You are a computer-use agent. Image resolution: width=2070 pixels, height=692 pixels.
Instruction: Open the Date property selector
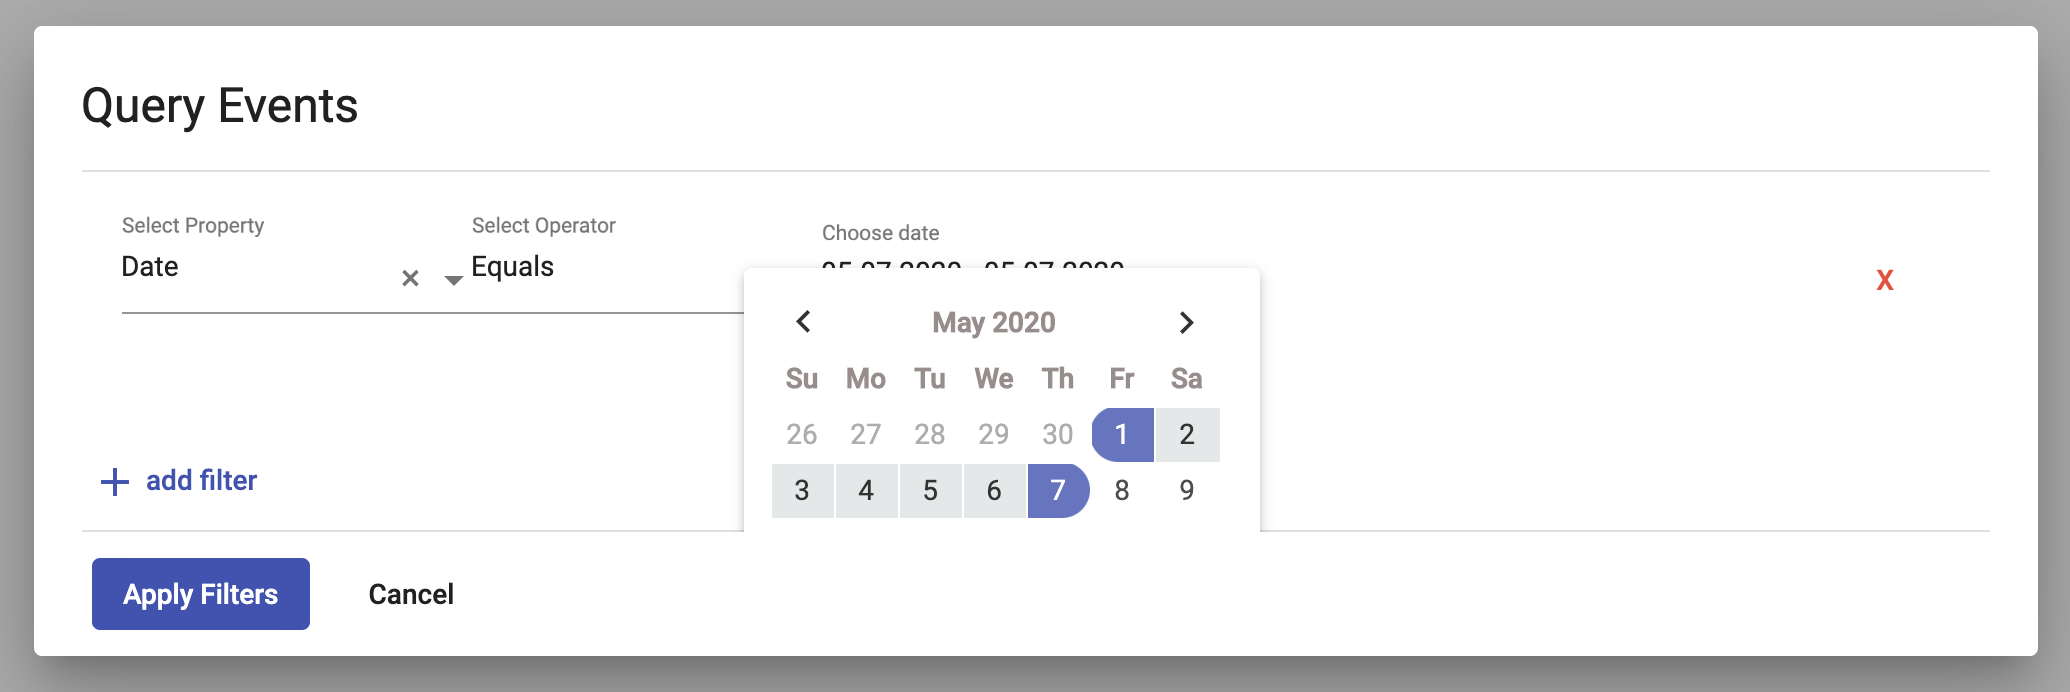click(150, 266)
